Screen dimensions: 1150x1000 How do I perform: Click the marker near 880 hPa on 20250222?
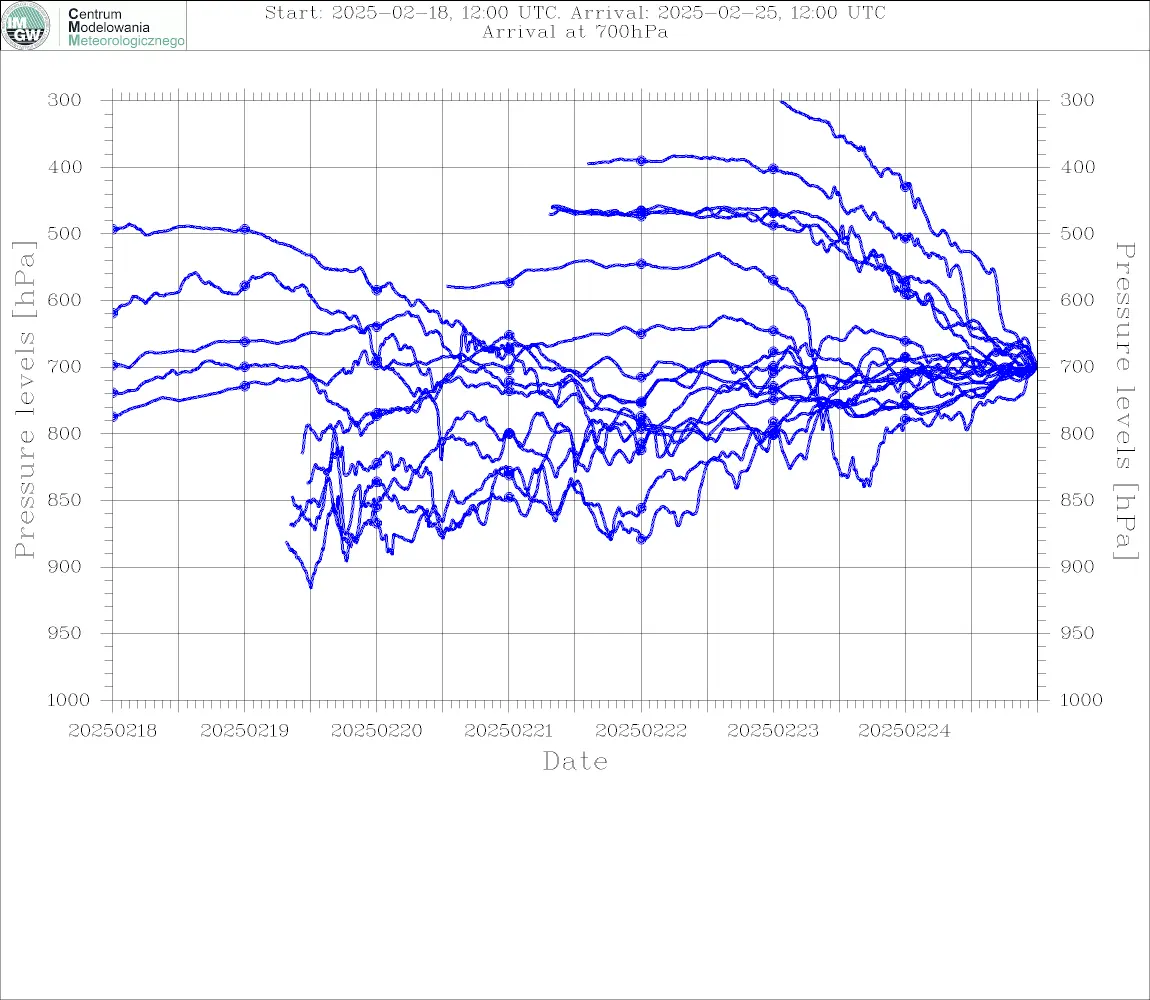pyautogui.click(x=641, y=539)
